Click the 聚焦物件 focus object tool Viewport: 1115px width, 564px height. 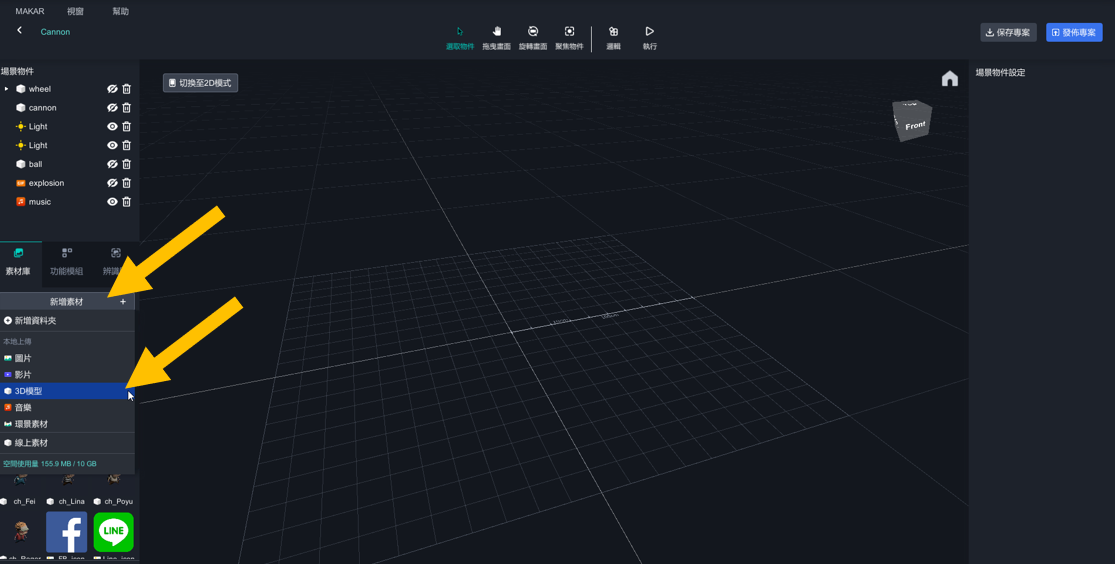click(x=569, y=37)
